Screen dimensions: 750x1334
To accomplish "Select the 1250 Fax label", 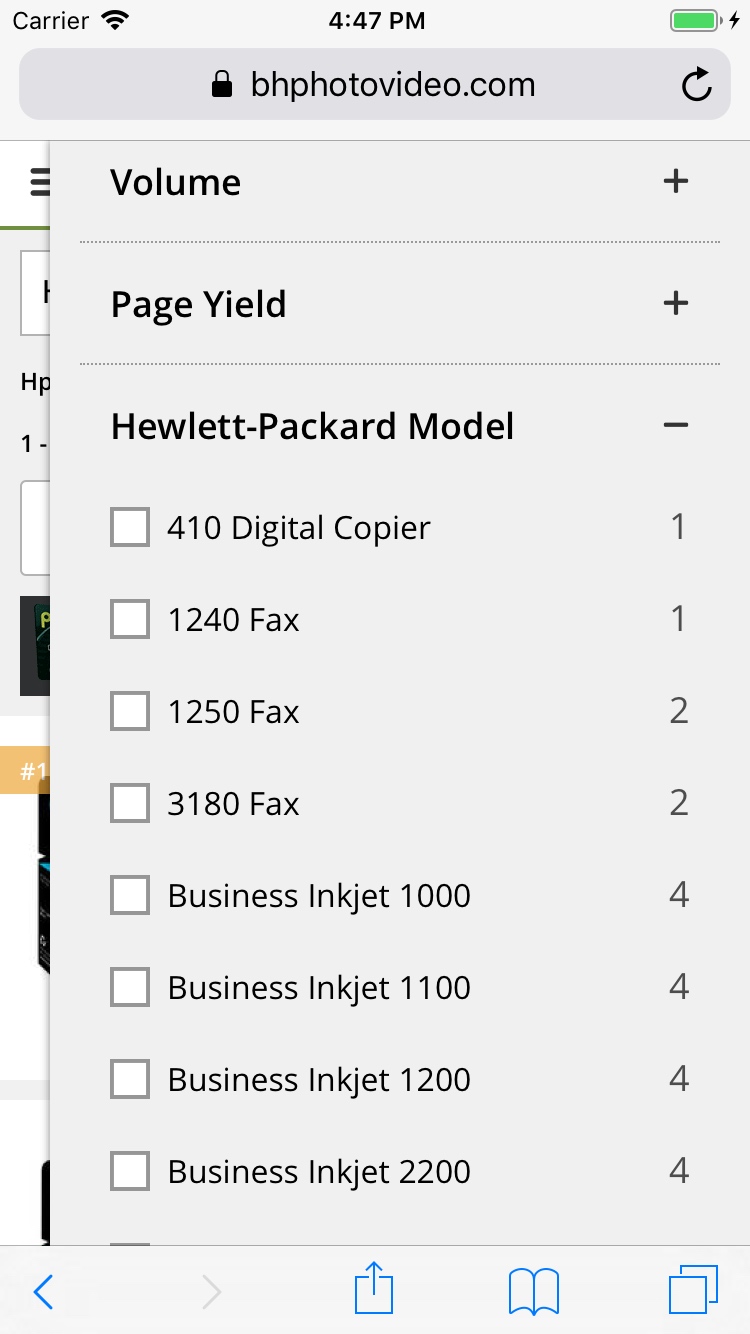I will [233, 712].
